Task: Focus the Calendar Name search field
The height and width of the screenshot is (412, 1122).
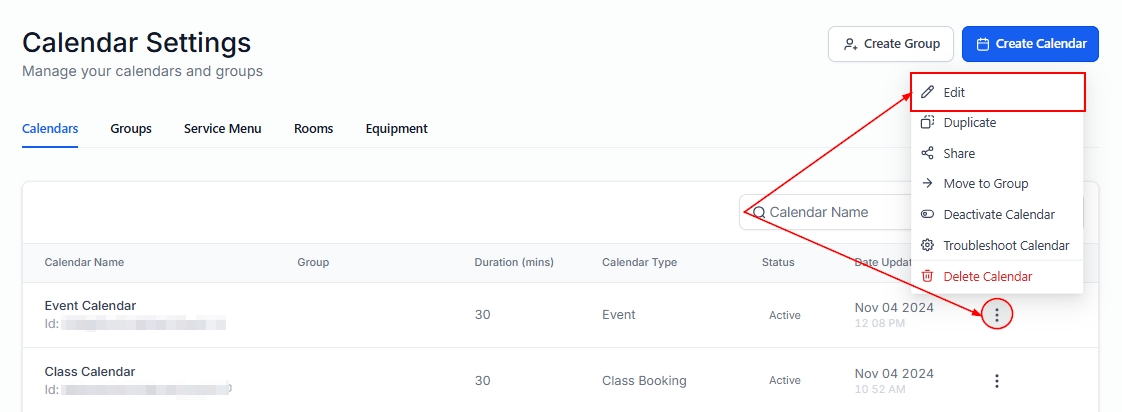Action: (x=830, y=212)
